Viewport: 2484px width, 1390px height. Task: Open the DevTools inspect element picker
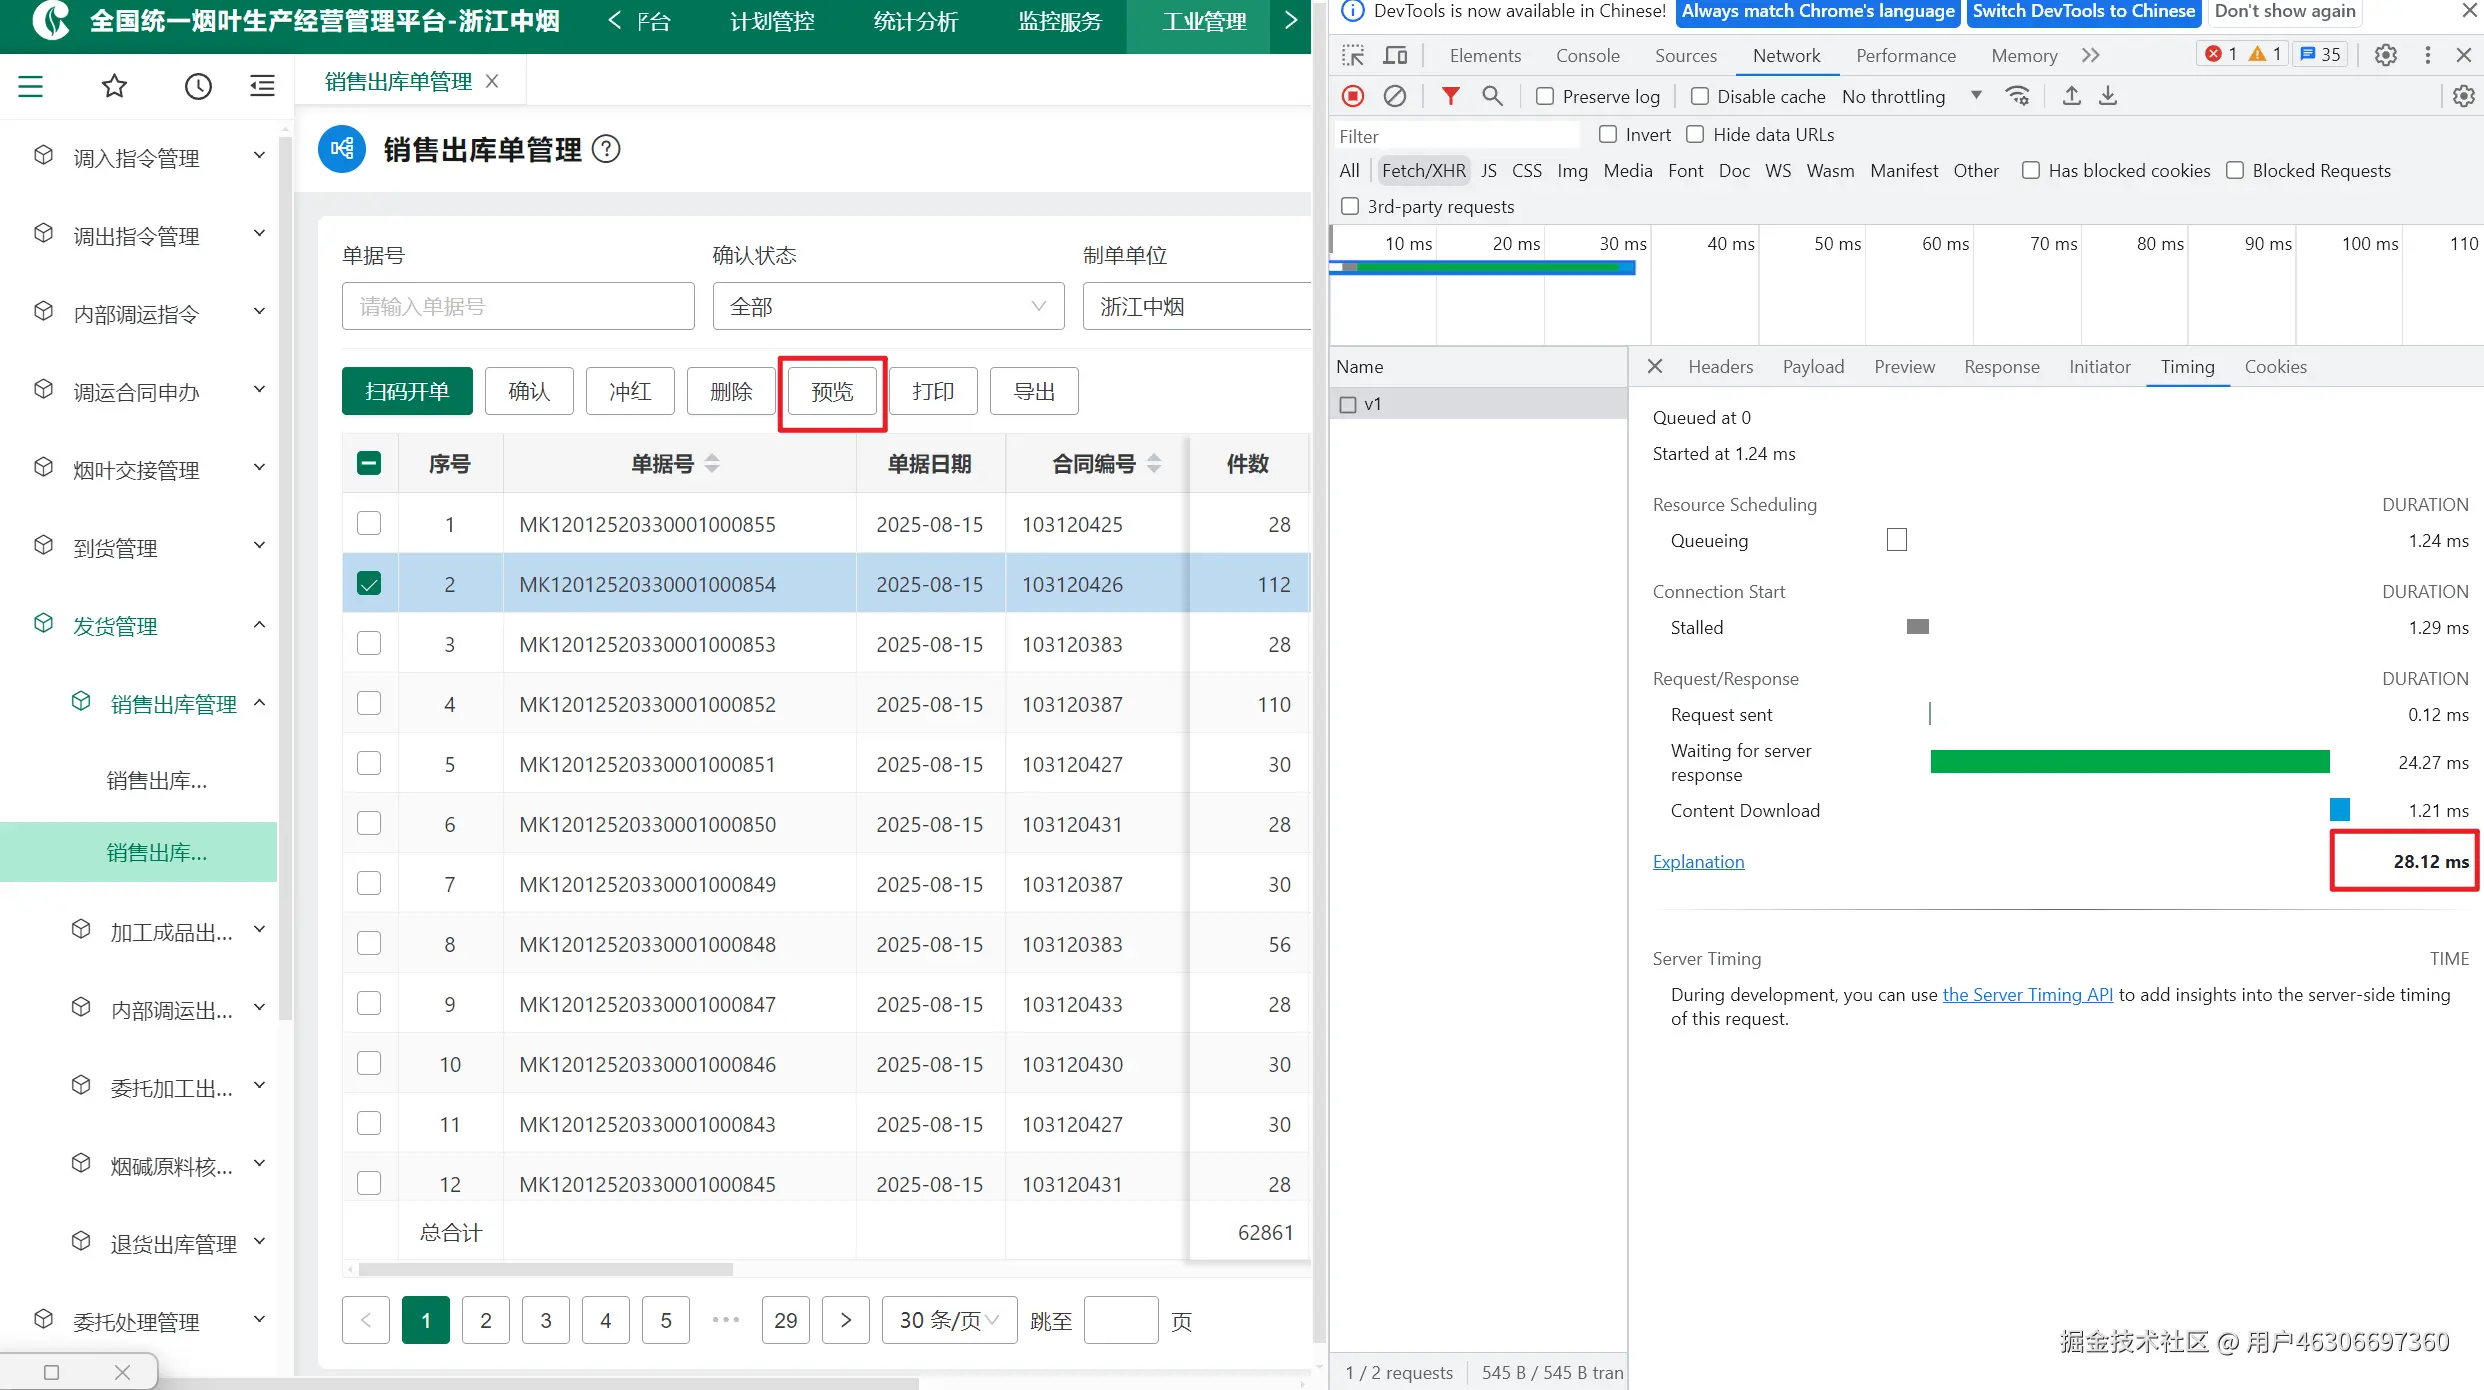pyautogui.click(x=1353, y=55)
